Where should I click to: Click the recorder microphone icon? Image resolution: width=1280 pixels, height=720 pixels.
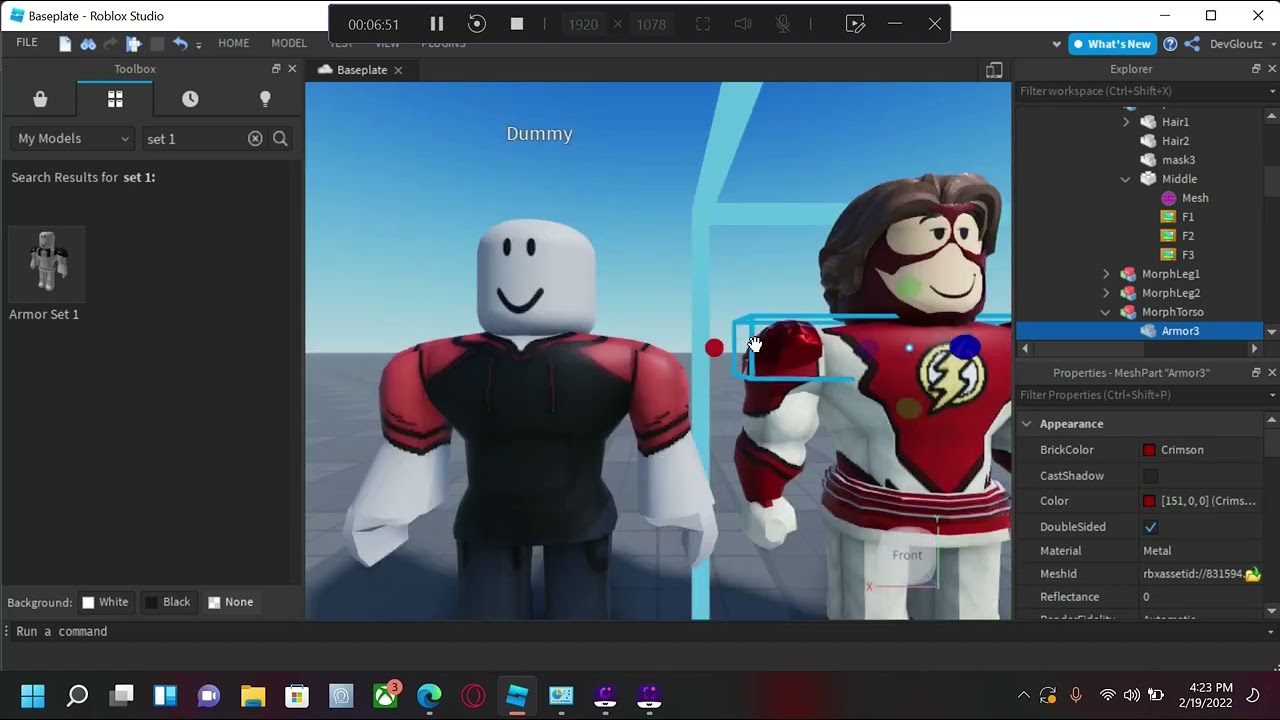pos(782,24)
